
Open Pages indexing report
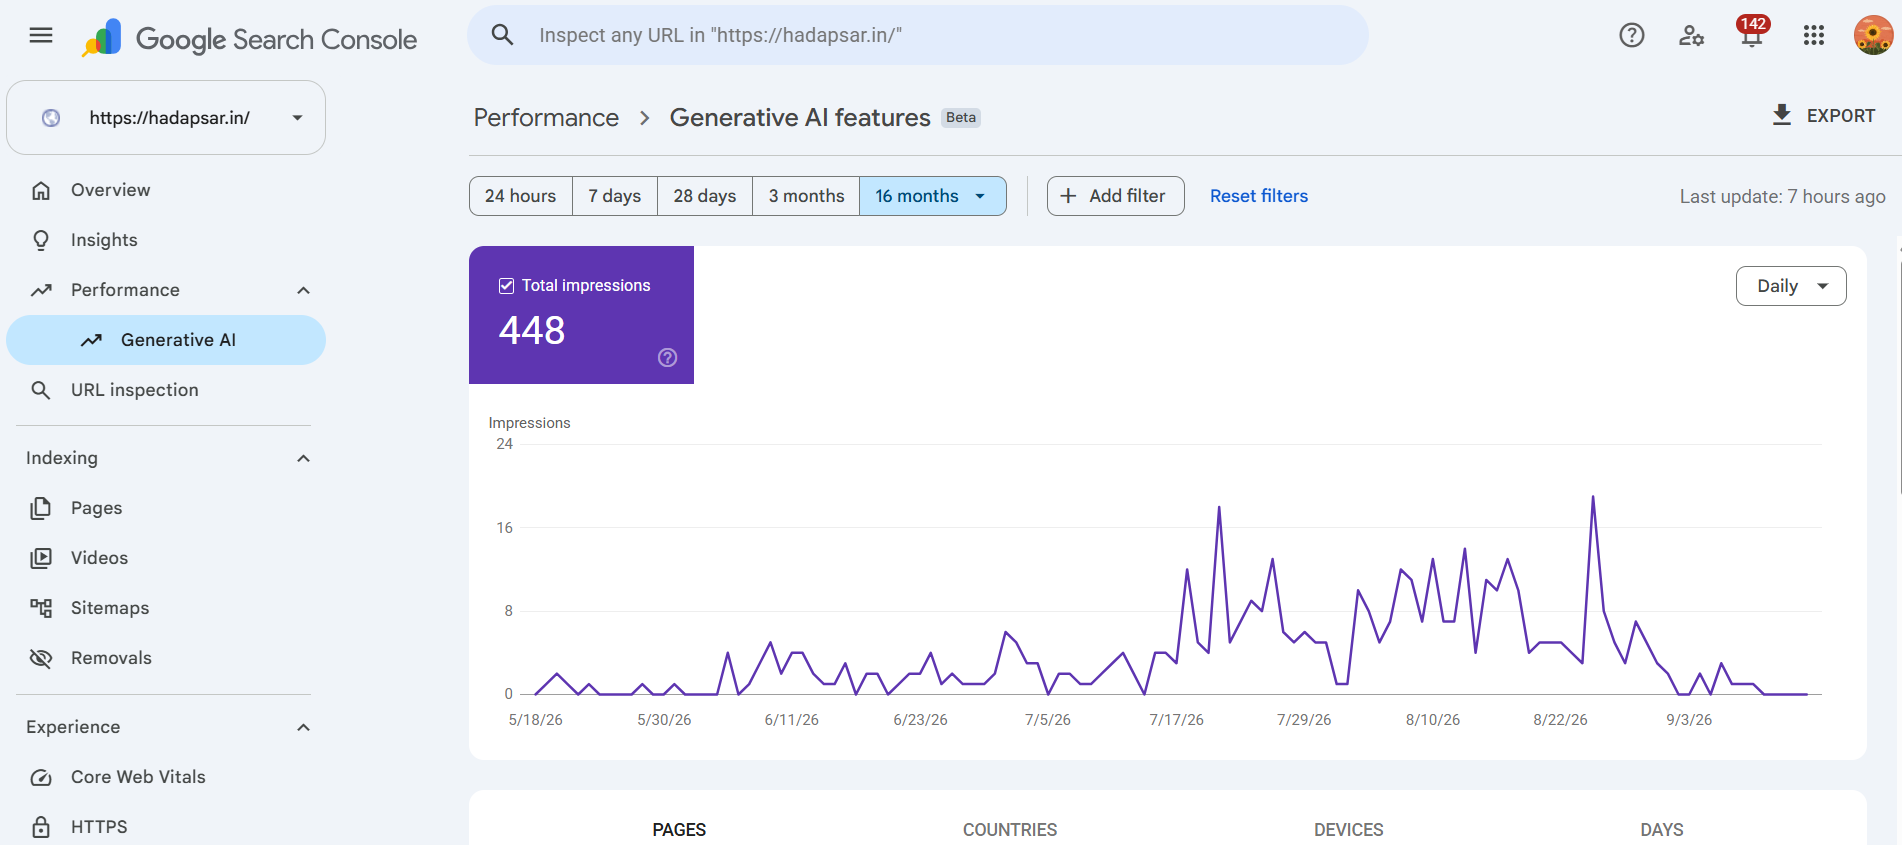point(166,508)
